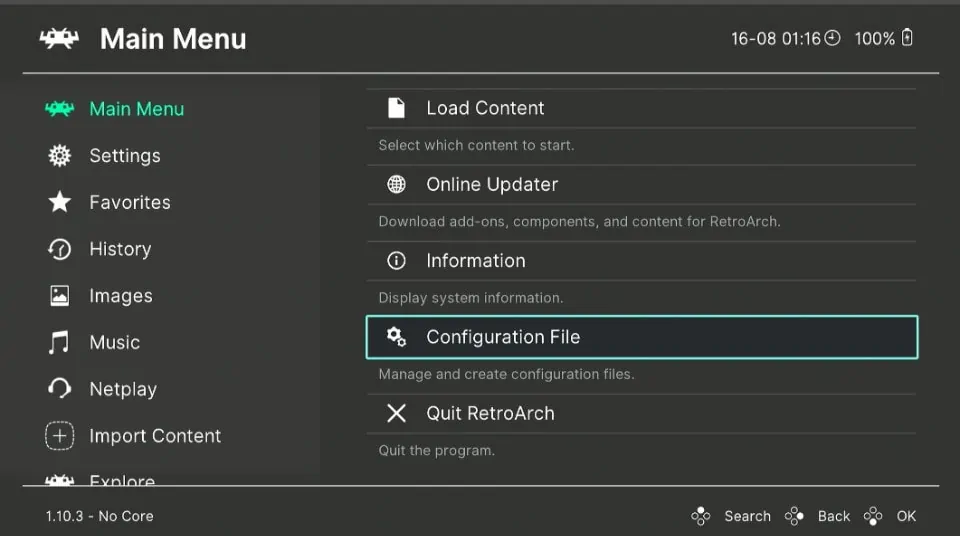960x536 pixels.
Task: Click the '1.10.3 - No Core' version text
Action: (x=99, y=516)
